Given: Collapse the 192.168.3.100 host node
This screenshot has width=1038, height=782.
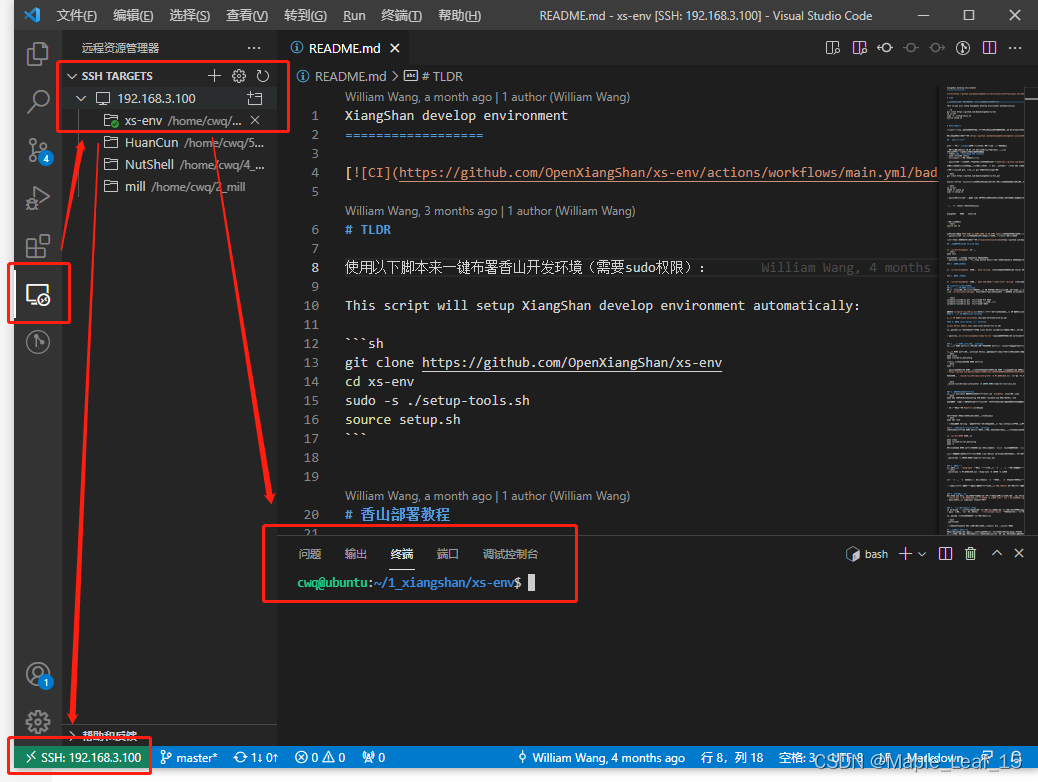Looking at the screenshot, I should 81,99.
